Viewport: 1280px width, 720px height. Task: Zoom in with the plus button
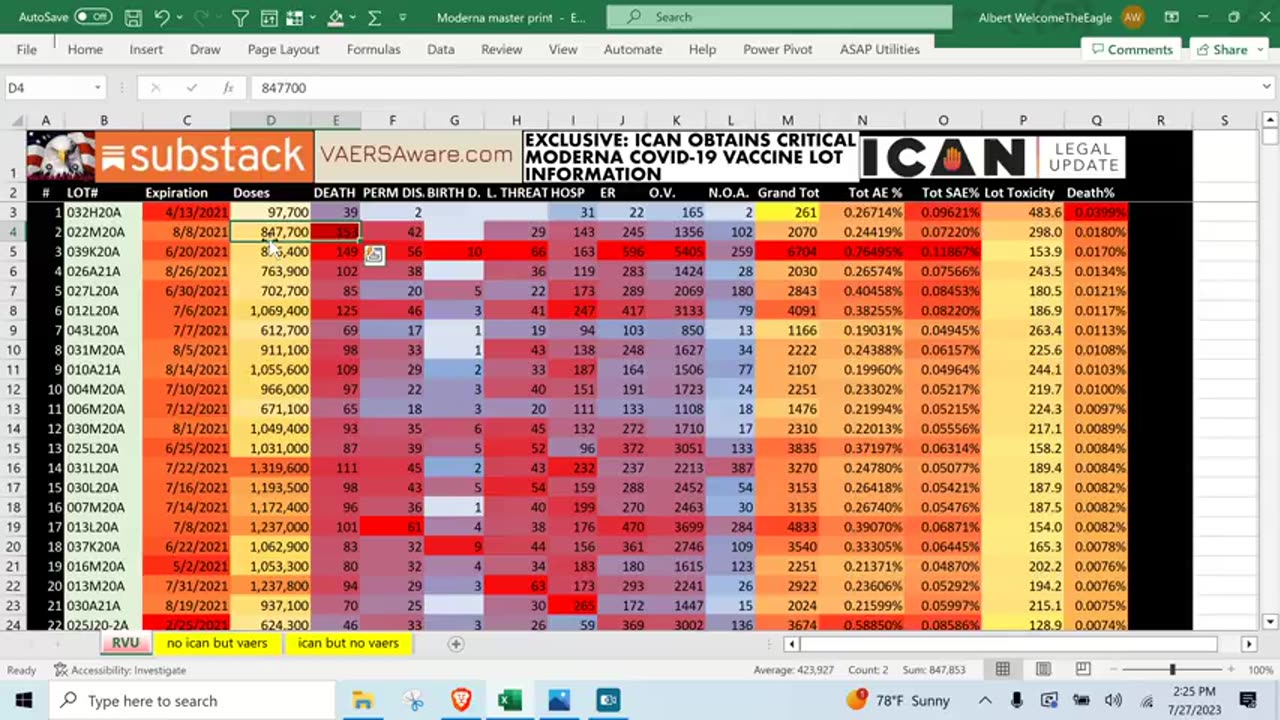pyautogui.click(x=1232, y=670)
